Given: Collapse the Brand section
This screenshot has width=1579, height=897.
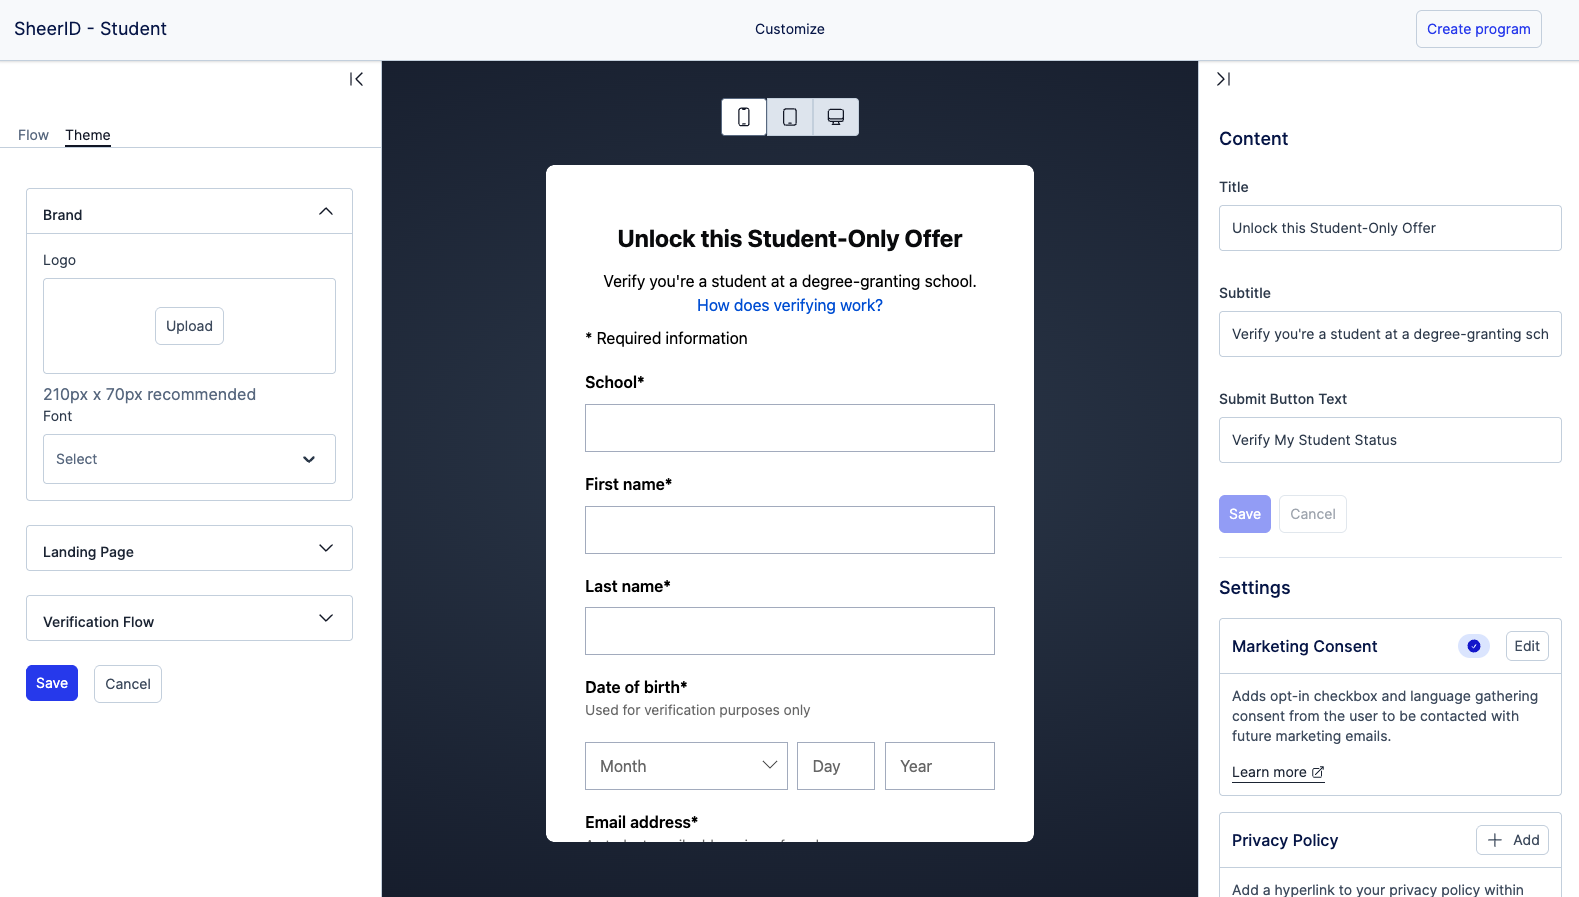Looking at the screenshot, I should point(326,212).
